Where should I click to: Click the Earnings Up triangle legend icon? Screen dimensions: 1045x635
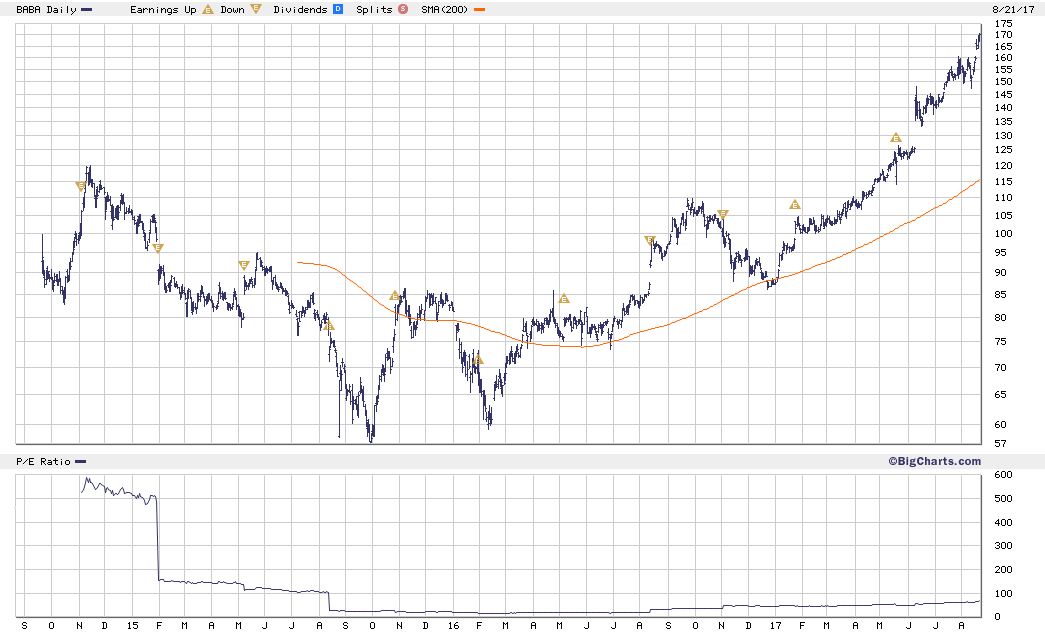tap(208, 9)
